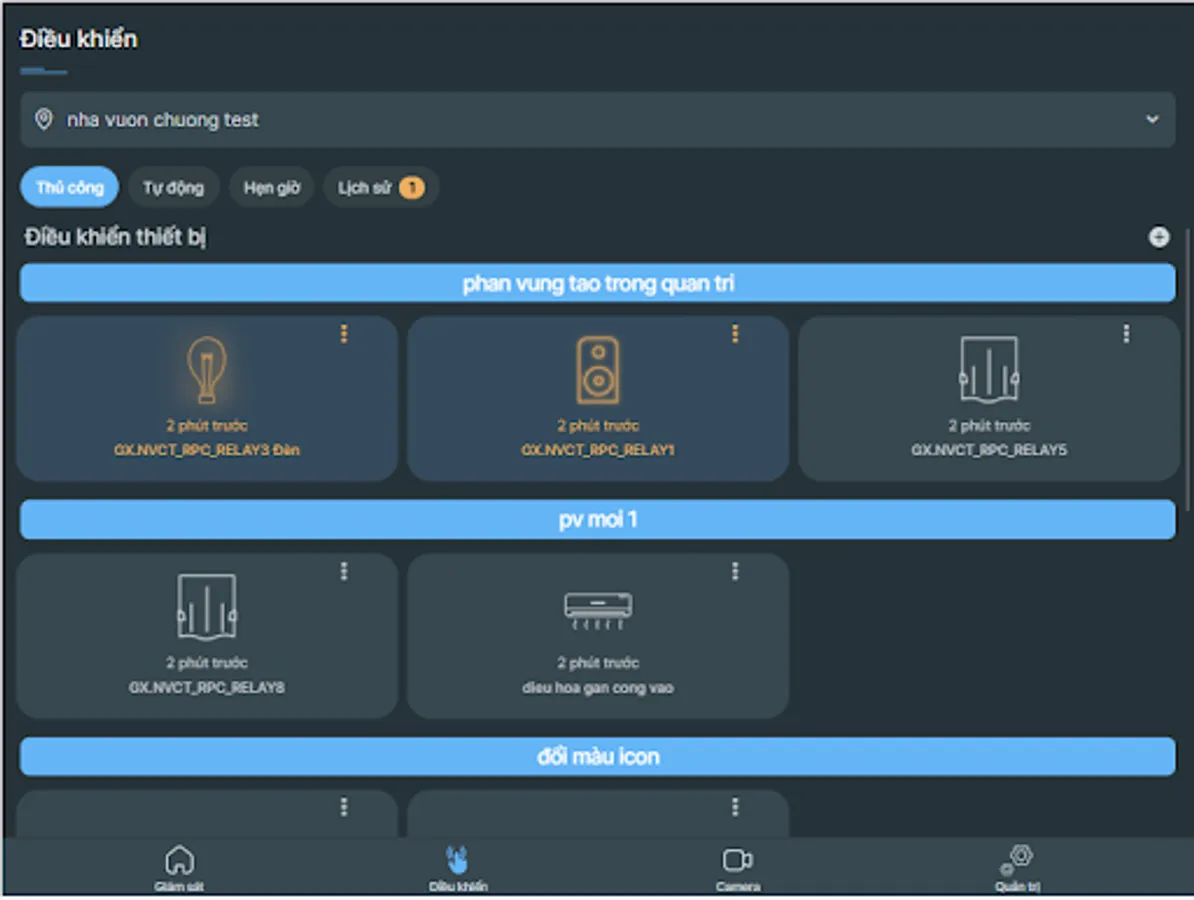Screen dimensions: 1194x900
Task: Add a new device with plus icon
Action: [x=1158, y=238]
